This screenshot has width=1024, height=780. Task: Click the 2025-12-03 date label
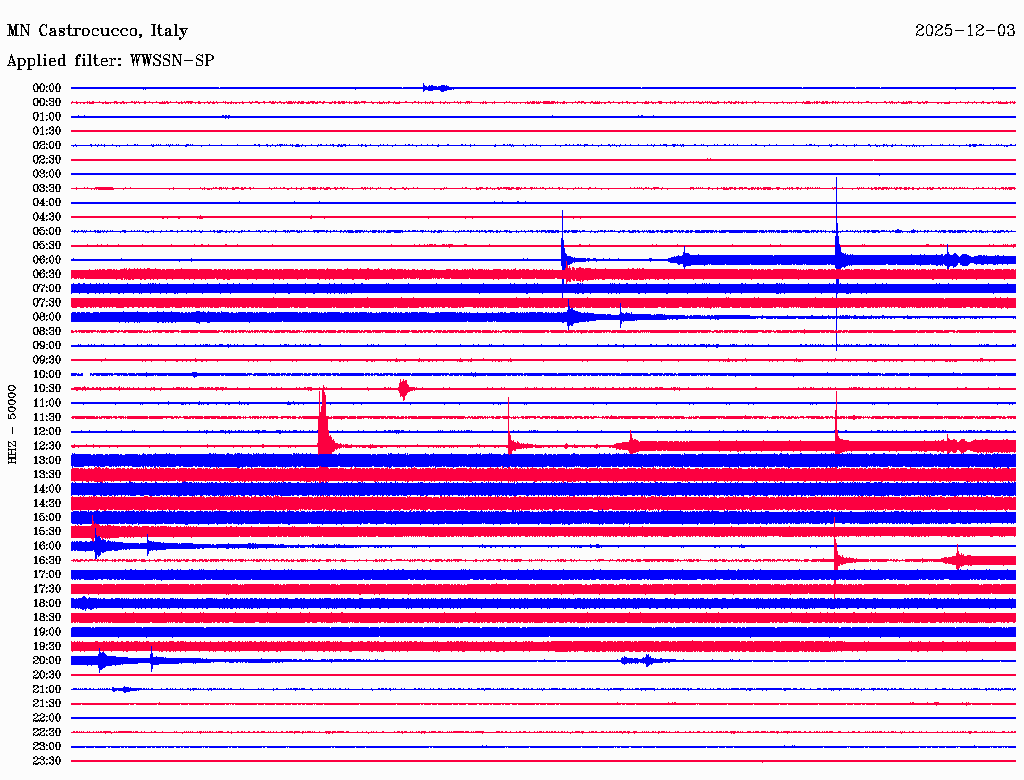[x=965, y=31]
